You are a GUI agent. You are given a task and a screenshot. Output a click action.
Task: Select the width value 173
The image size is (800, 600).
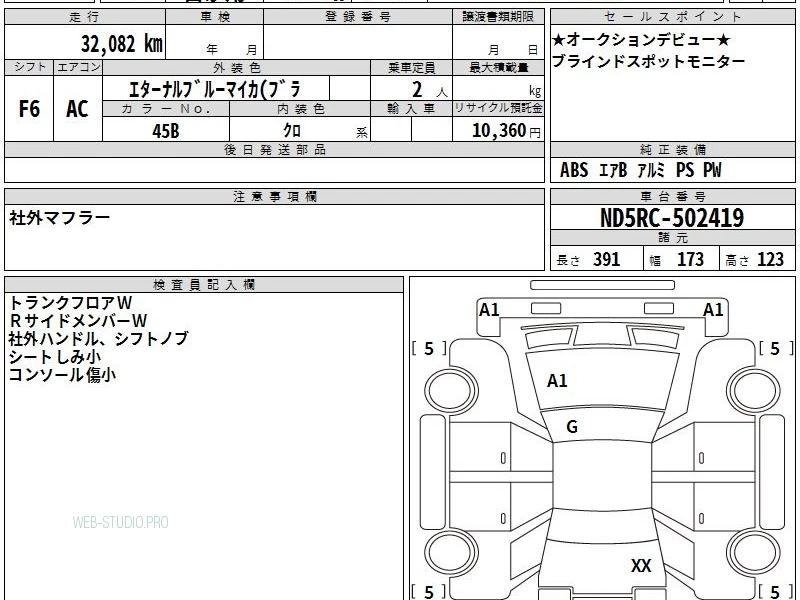point(690,259)
